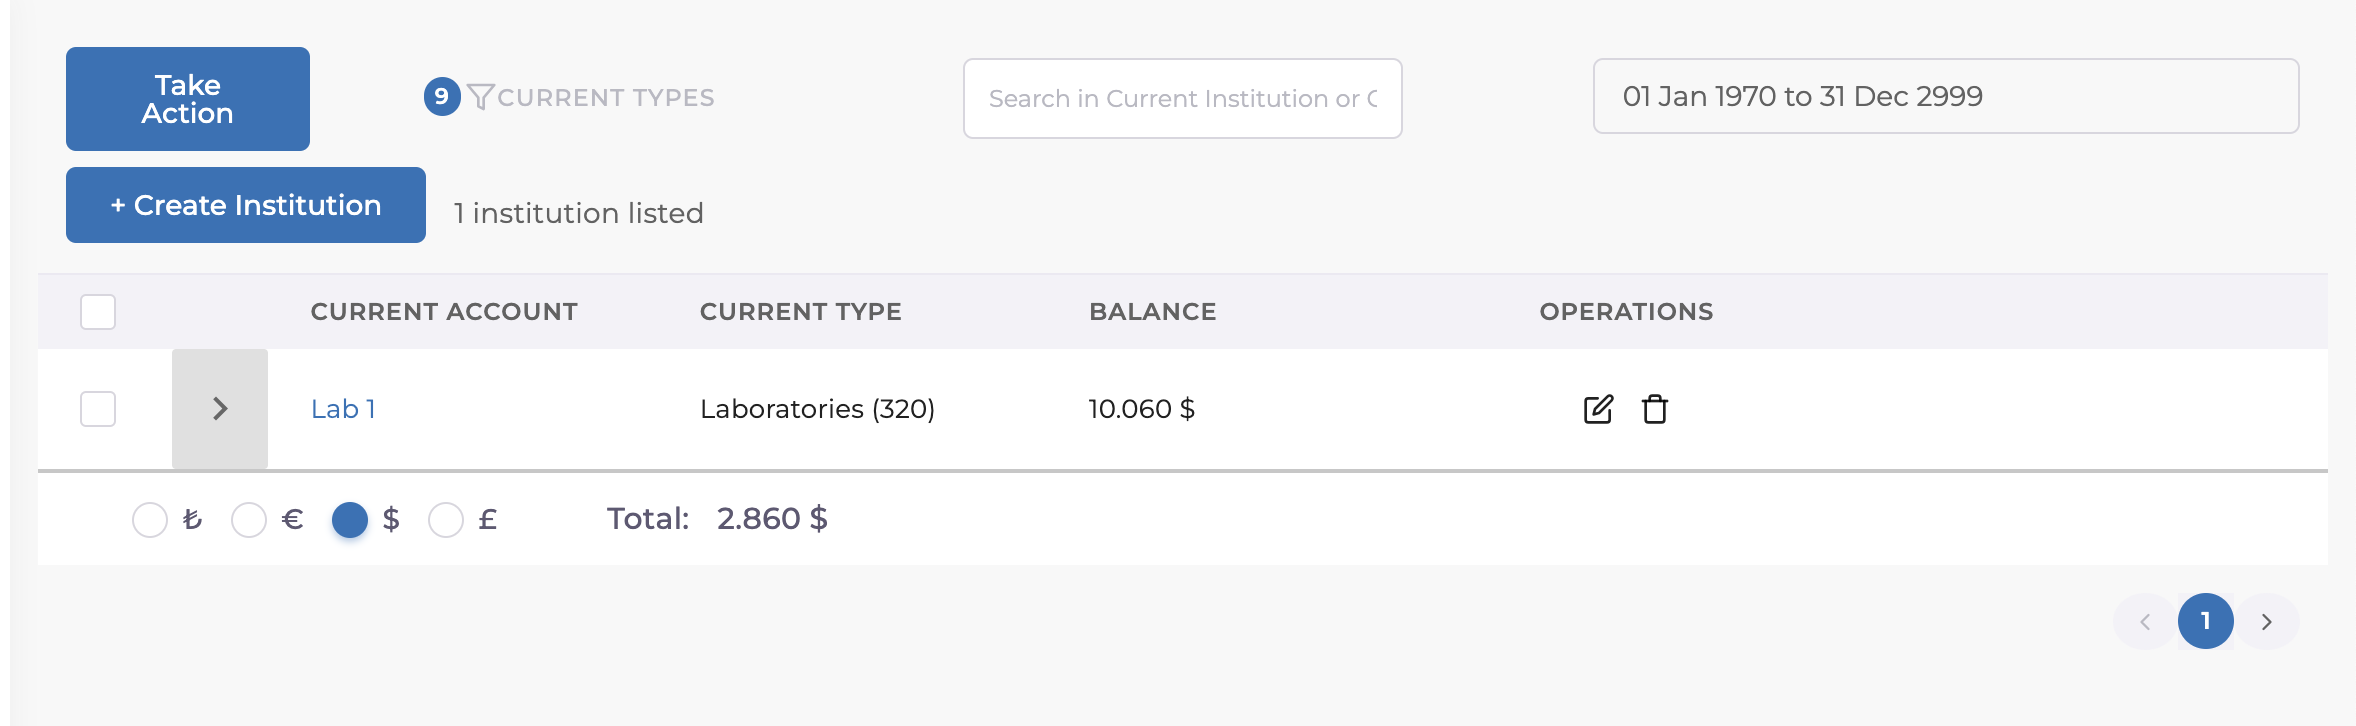Viewport: 2356px width, 726px height.
Task: Select page 1 in pagination
Action: pyautogui.click(x=2205, y=622)
